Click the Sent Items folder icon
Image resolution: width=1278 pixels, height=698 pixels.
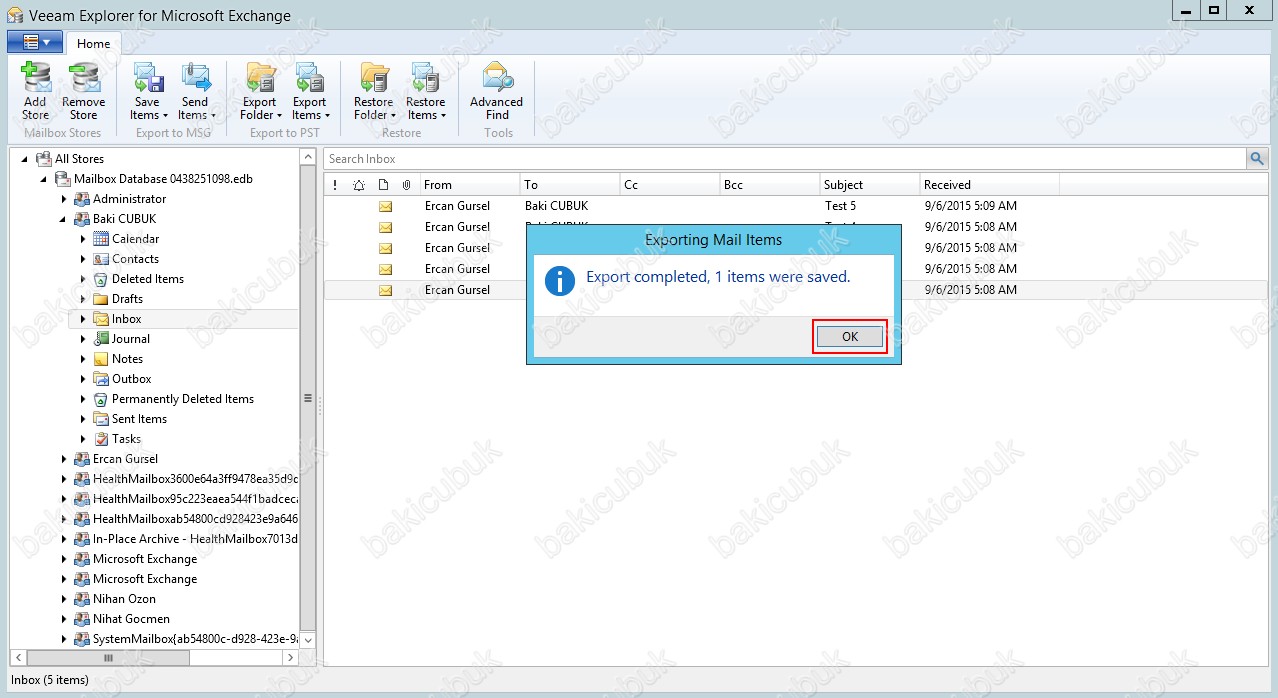coord(100,419)
